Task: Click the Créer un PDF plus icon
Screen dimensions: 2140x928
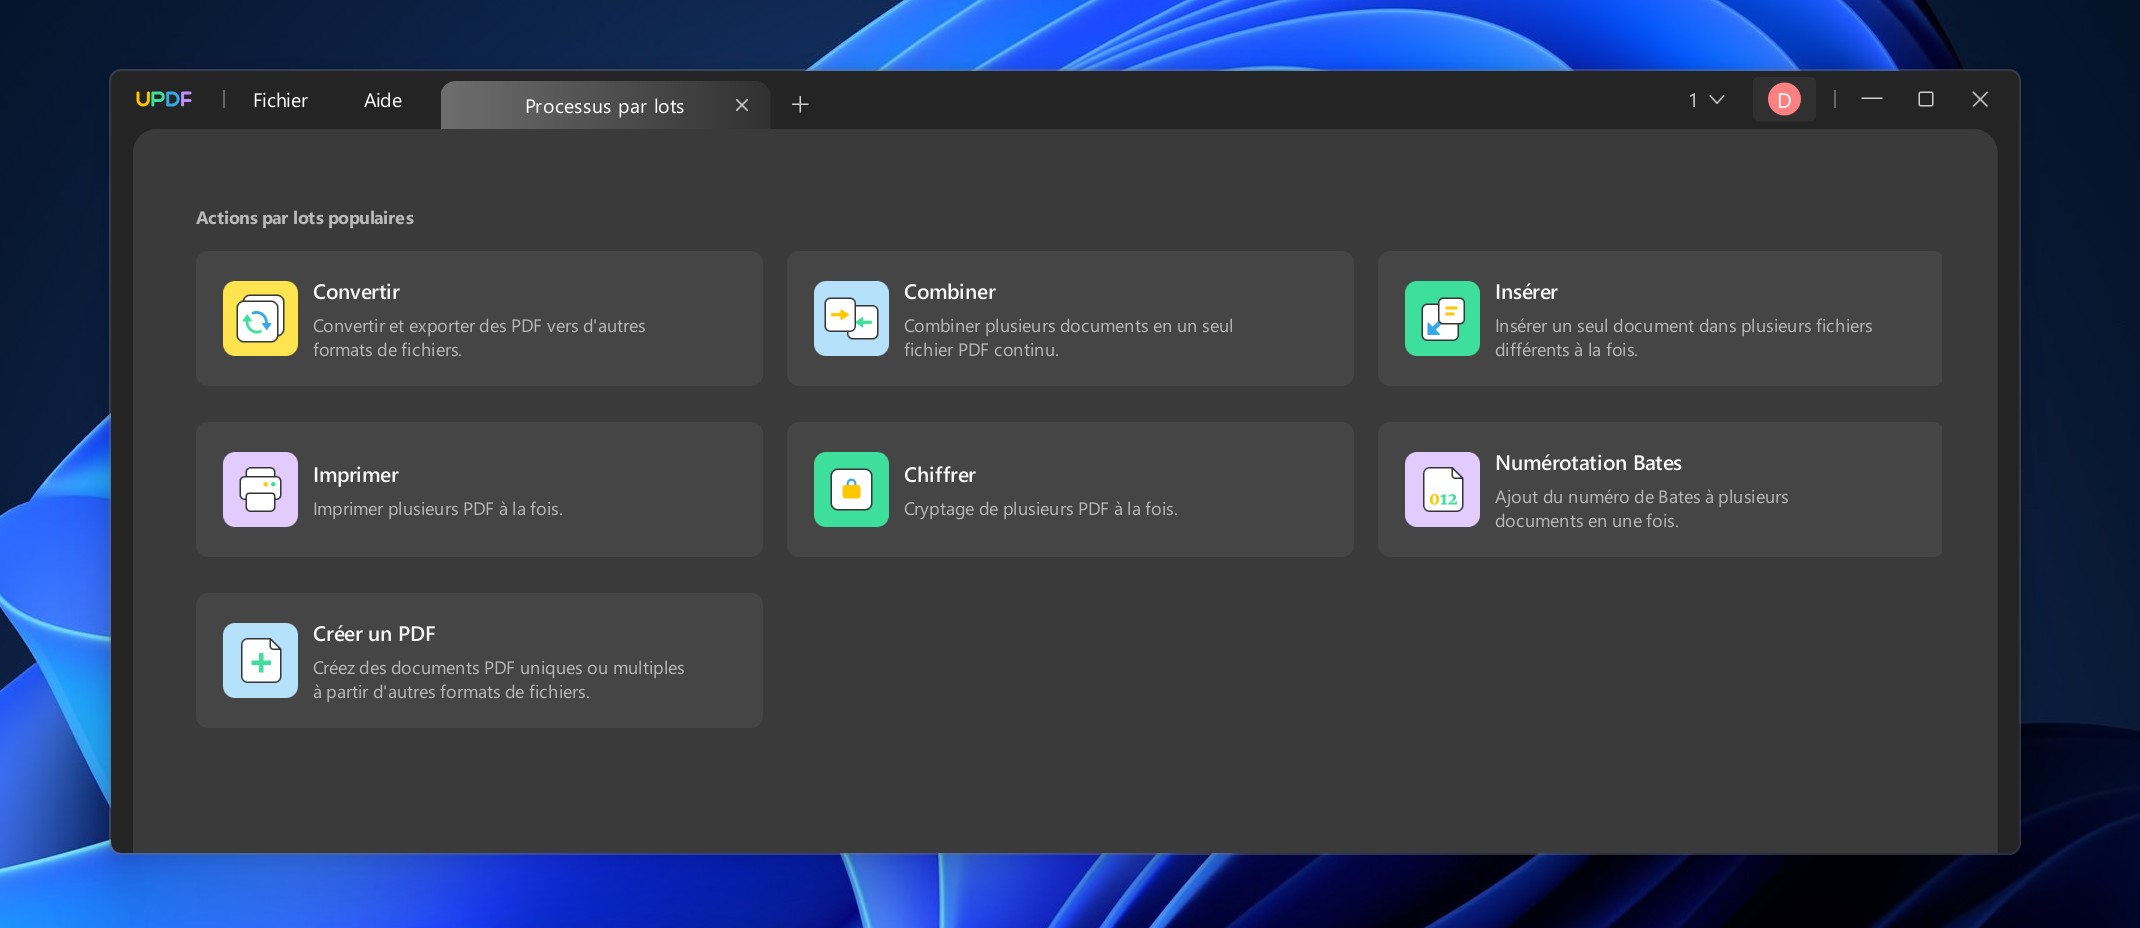Action: (x=260, y=661)
